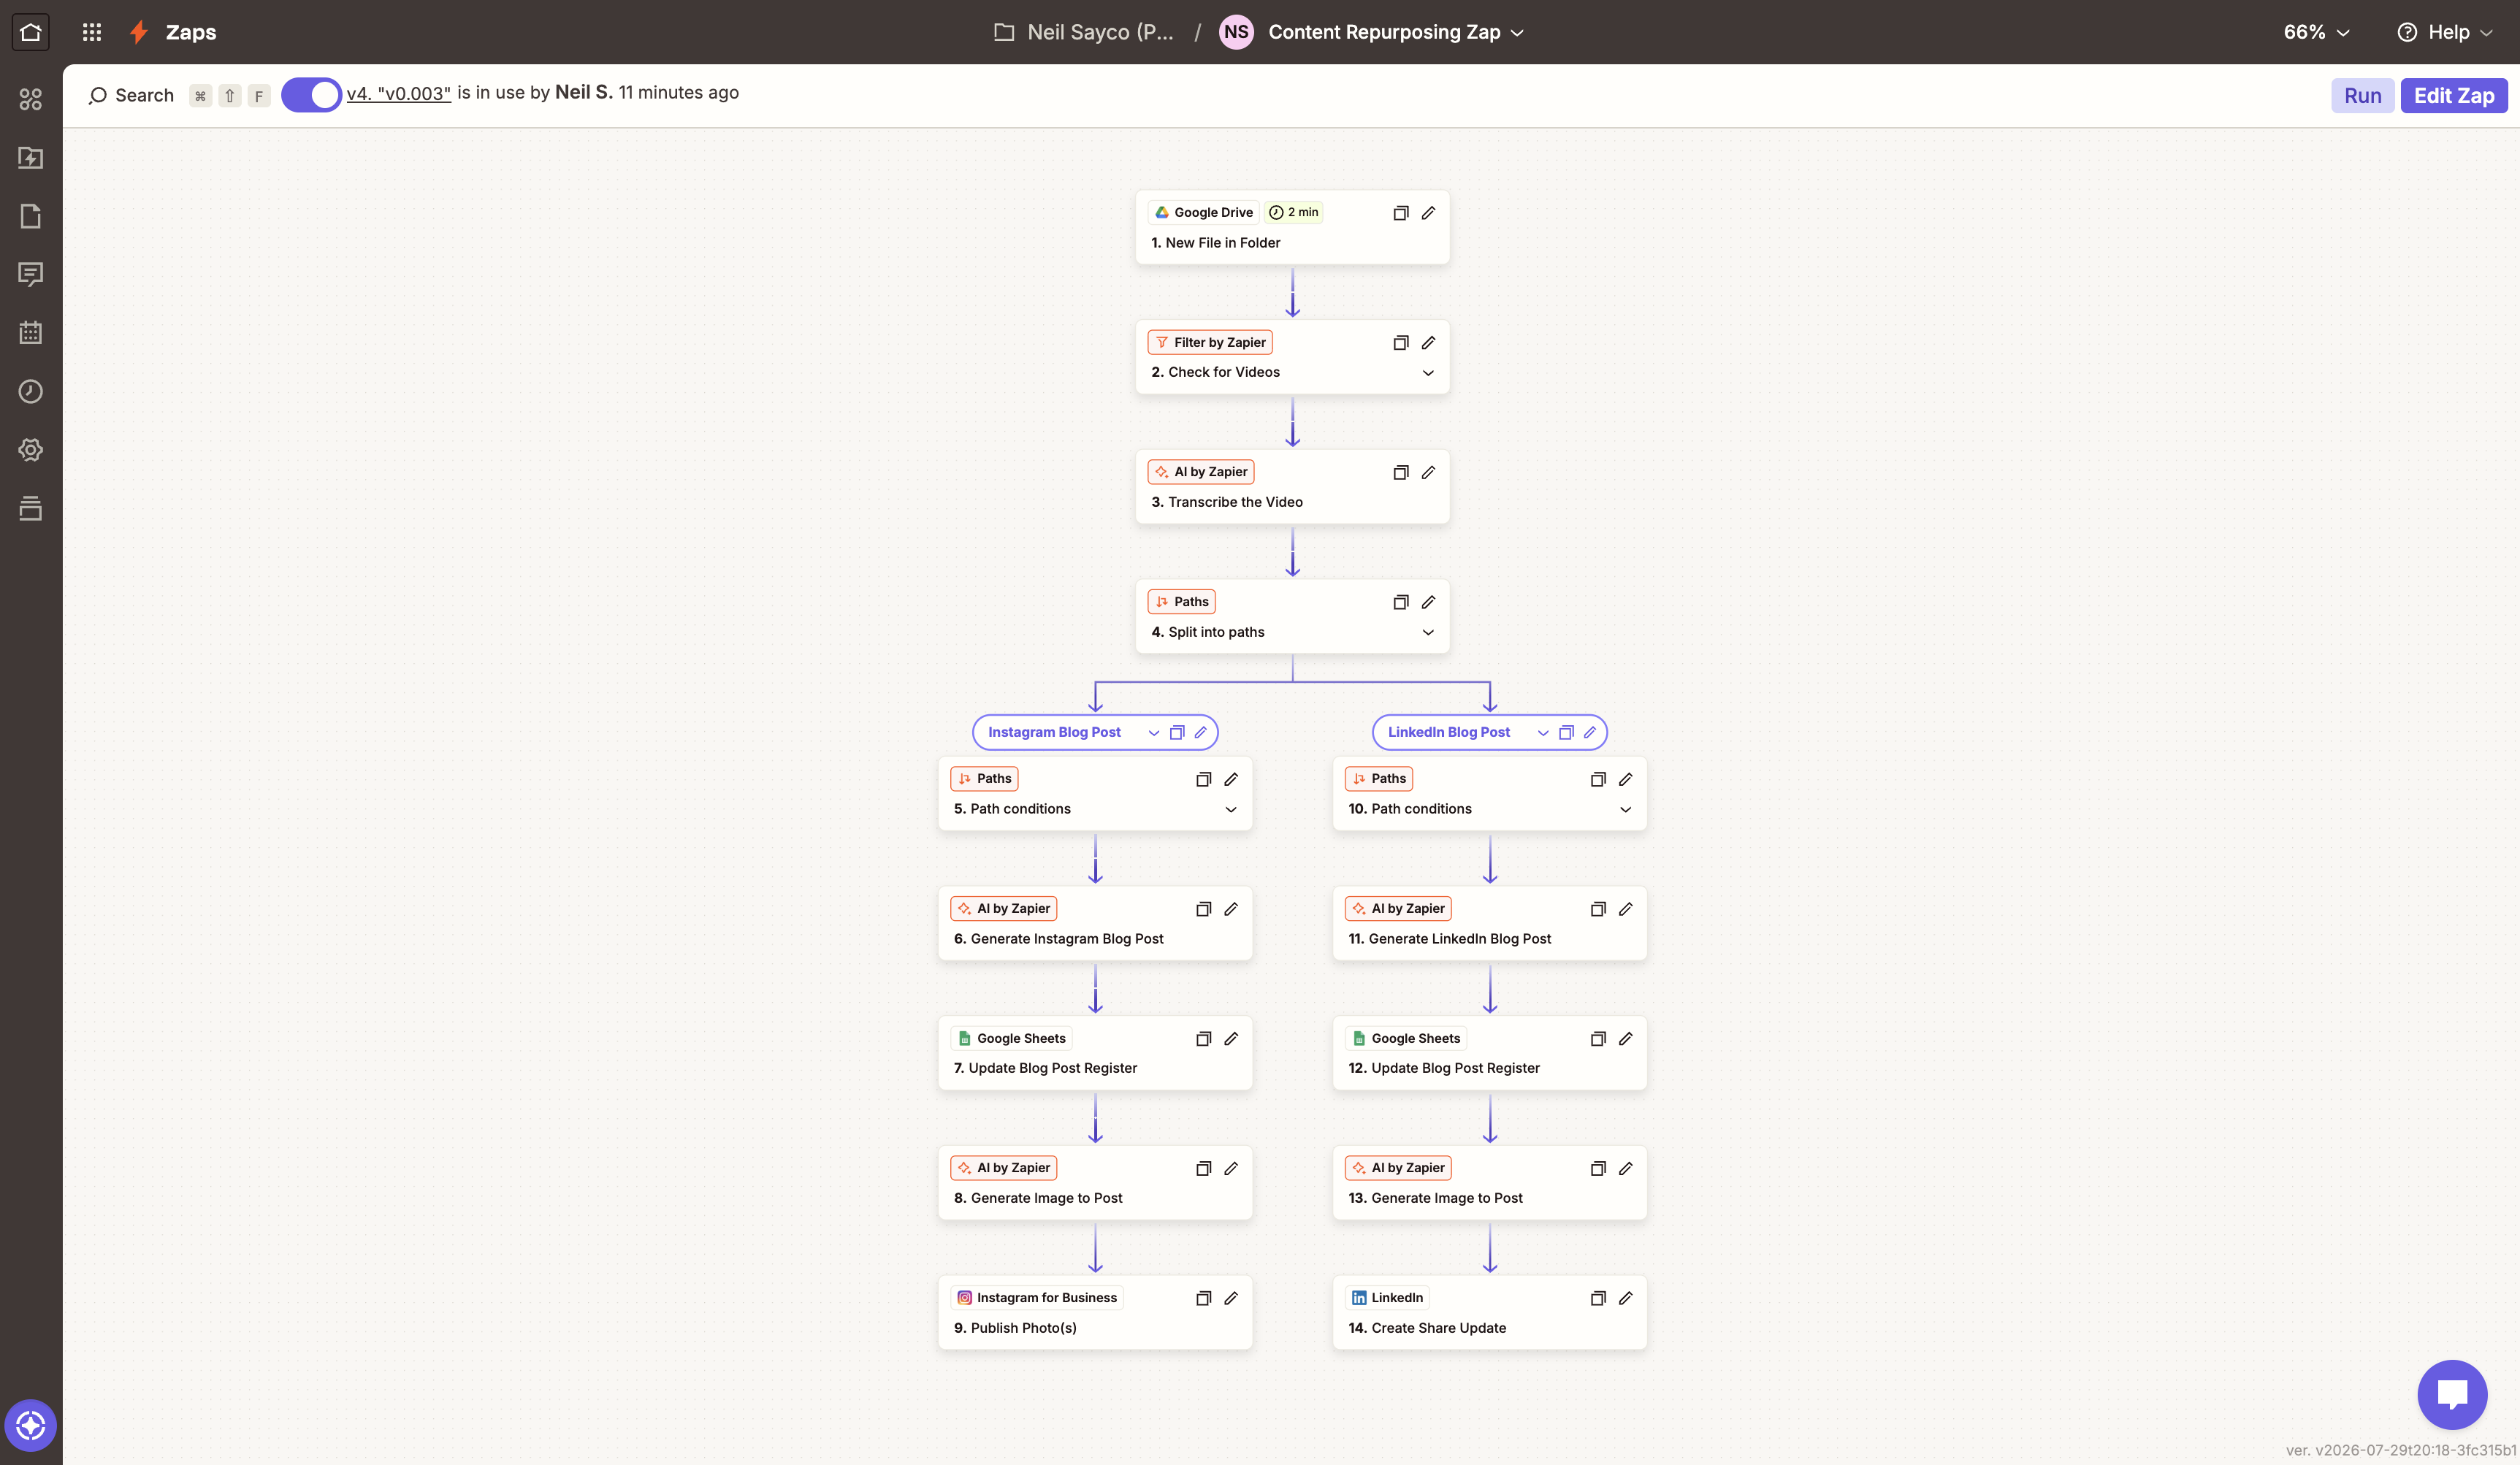Open the Neil Sayco folder breadcrumb
2520x1465 pixels.
tap(1084, 32)
